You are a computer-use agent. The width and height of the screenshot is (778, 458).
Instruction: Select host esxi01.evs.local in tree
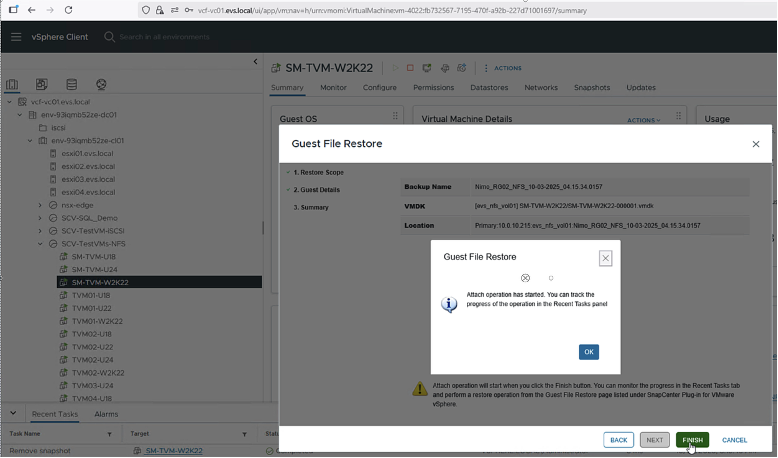point(87,153)
